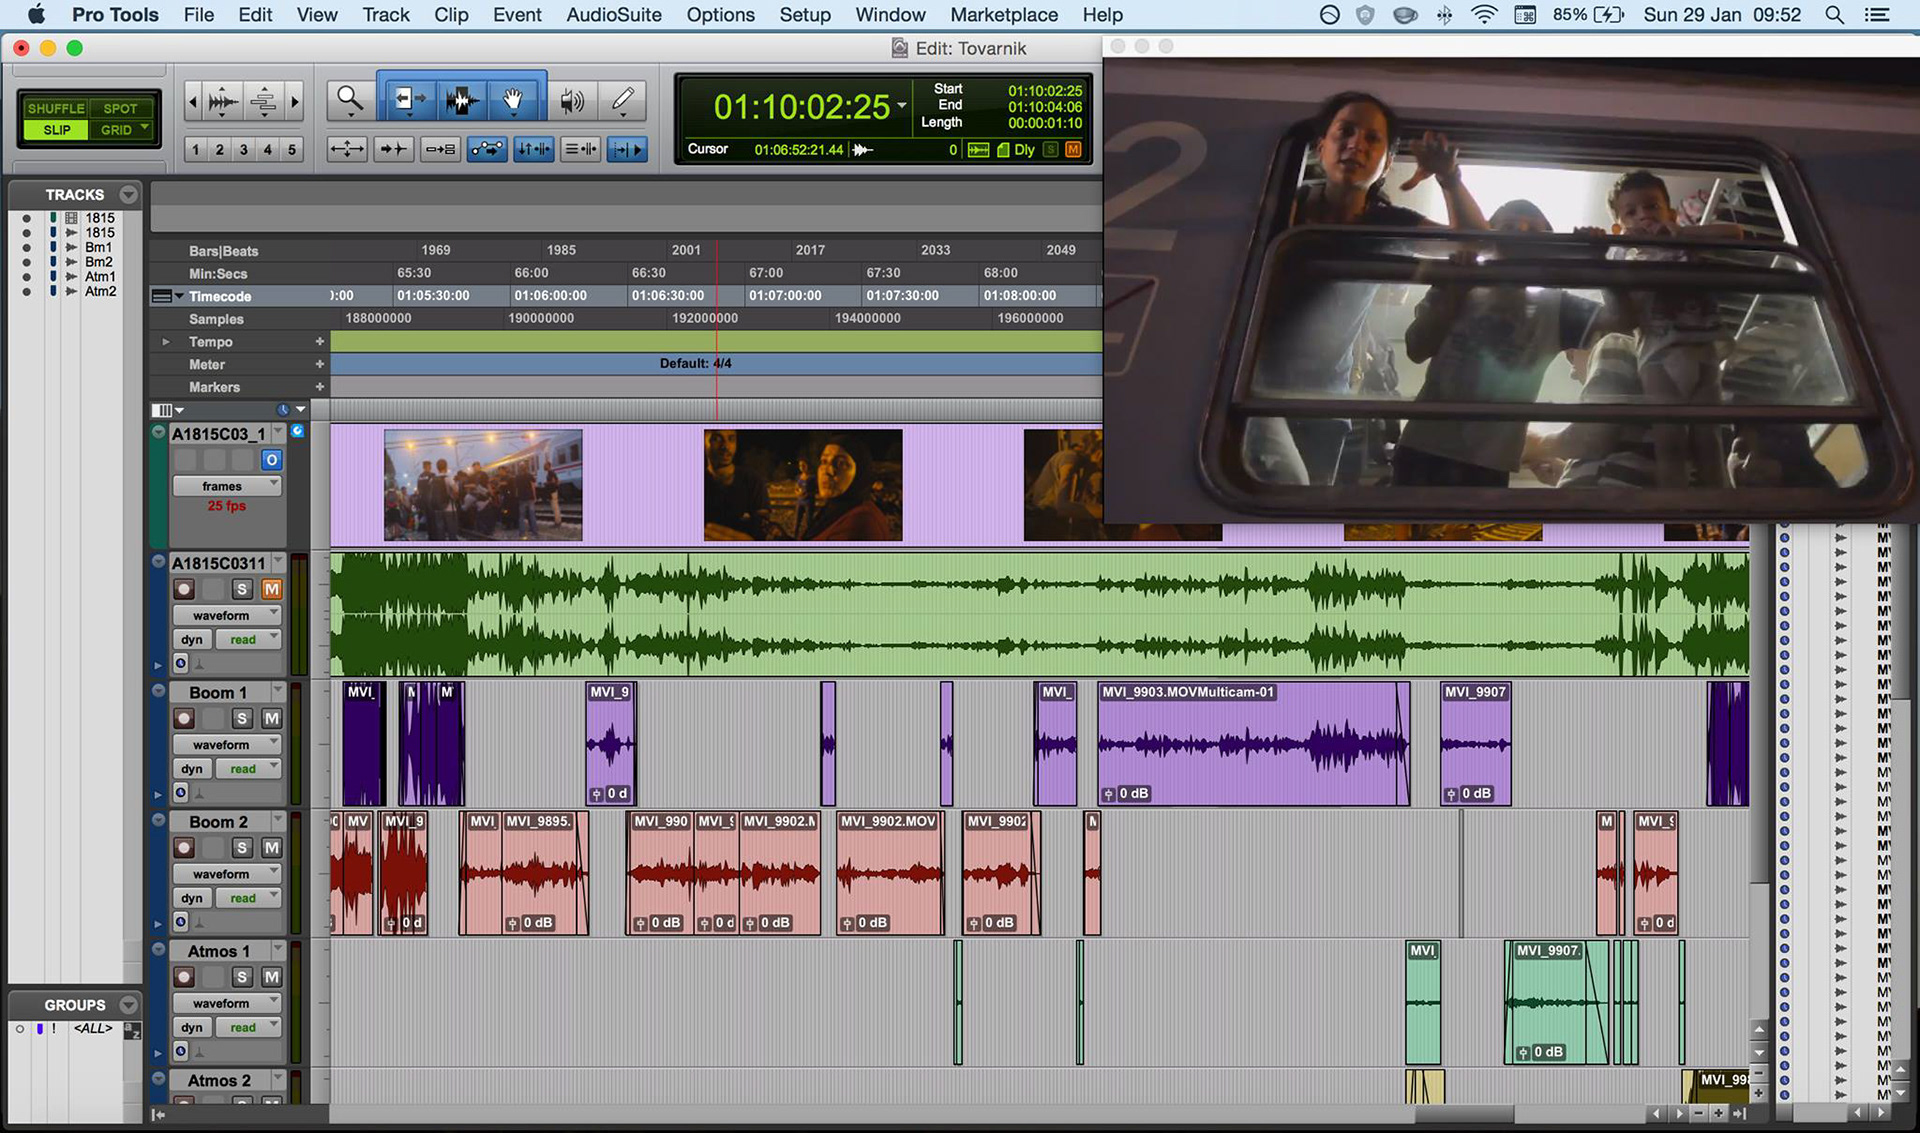This screenshot has height=1133, width=1920.
Task: Mute the Atmos 1 track
Action: point(271,977)
